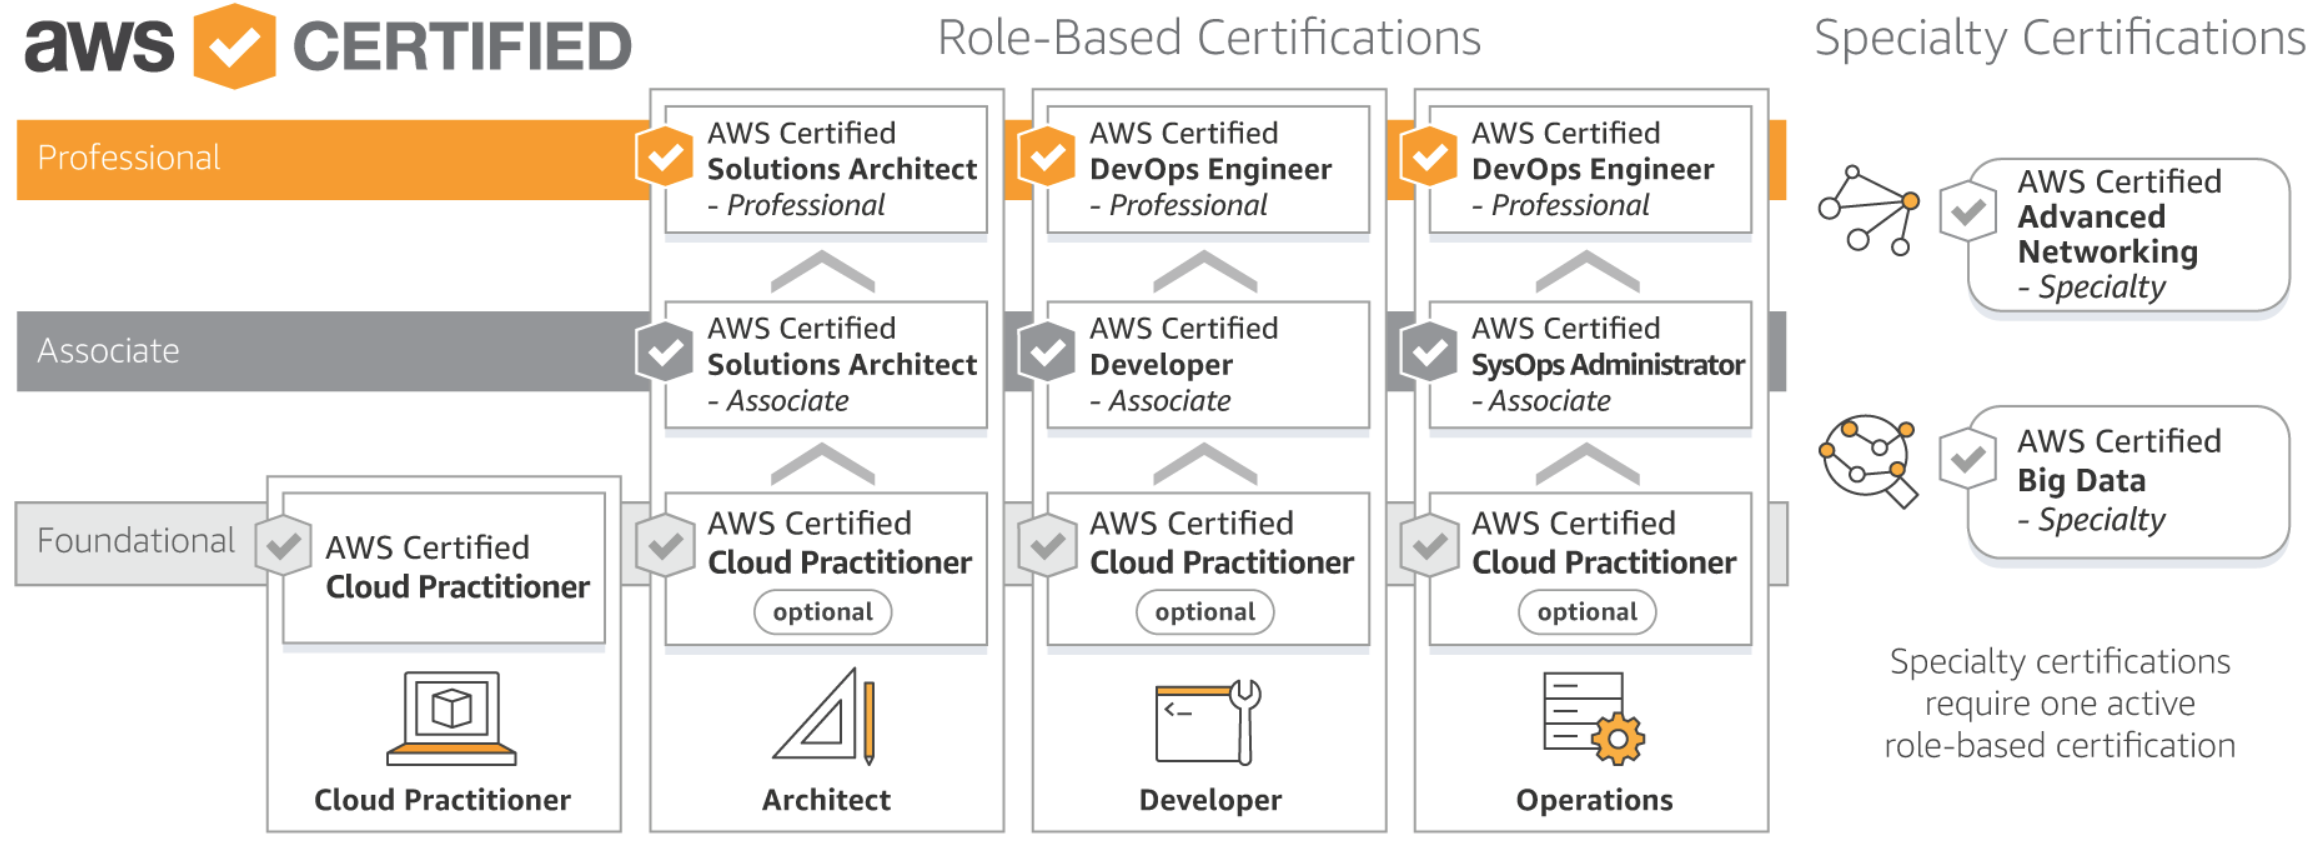Click the Architect triangle ruler and pencil icon
2324x854 pixels.
point(826,716)
